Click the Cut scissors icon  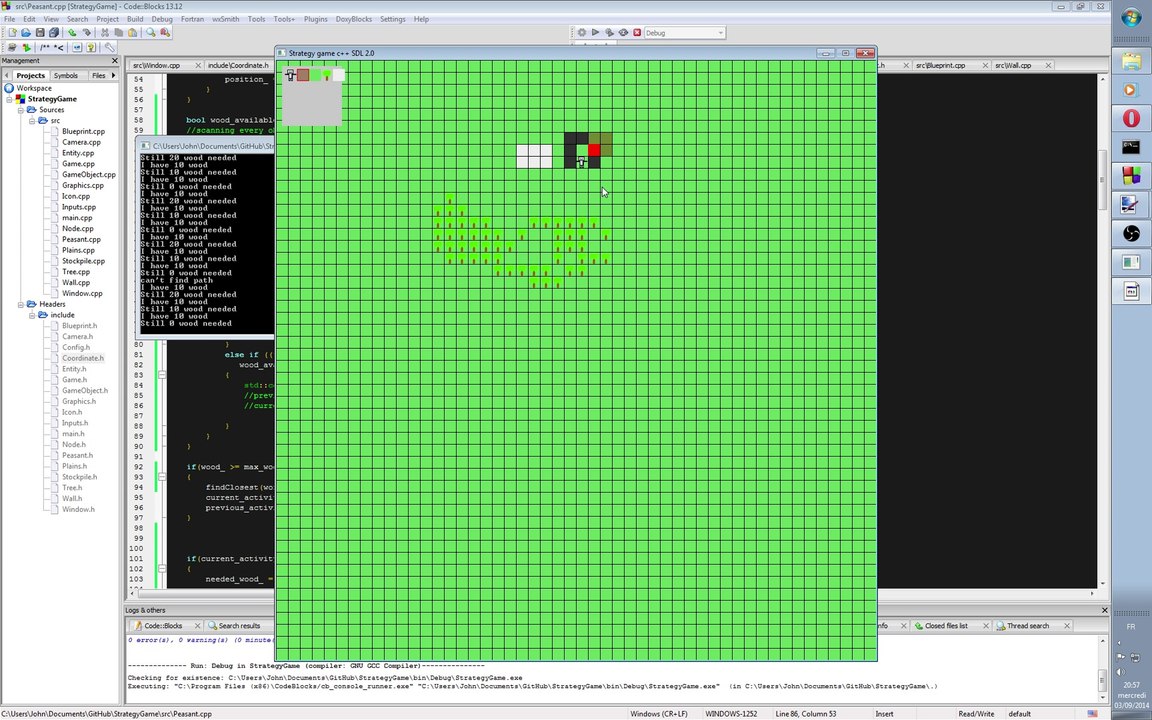(x=105, y=32)
